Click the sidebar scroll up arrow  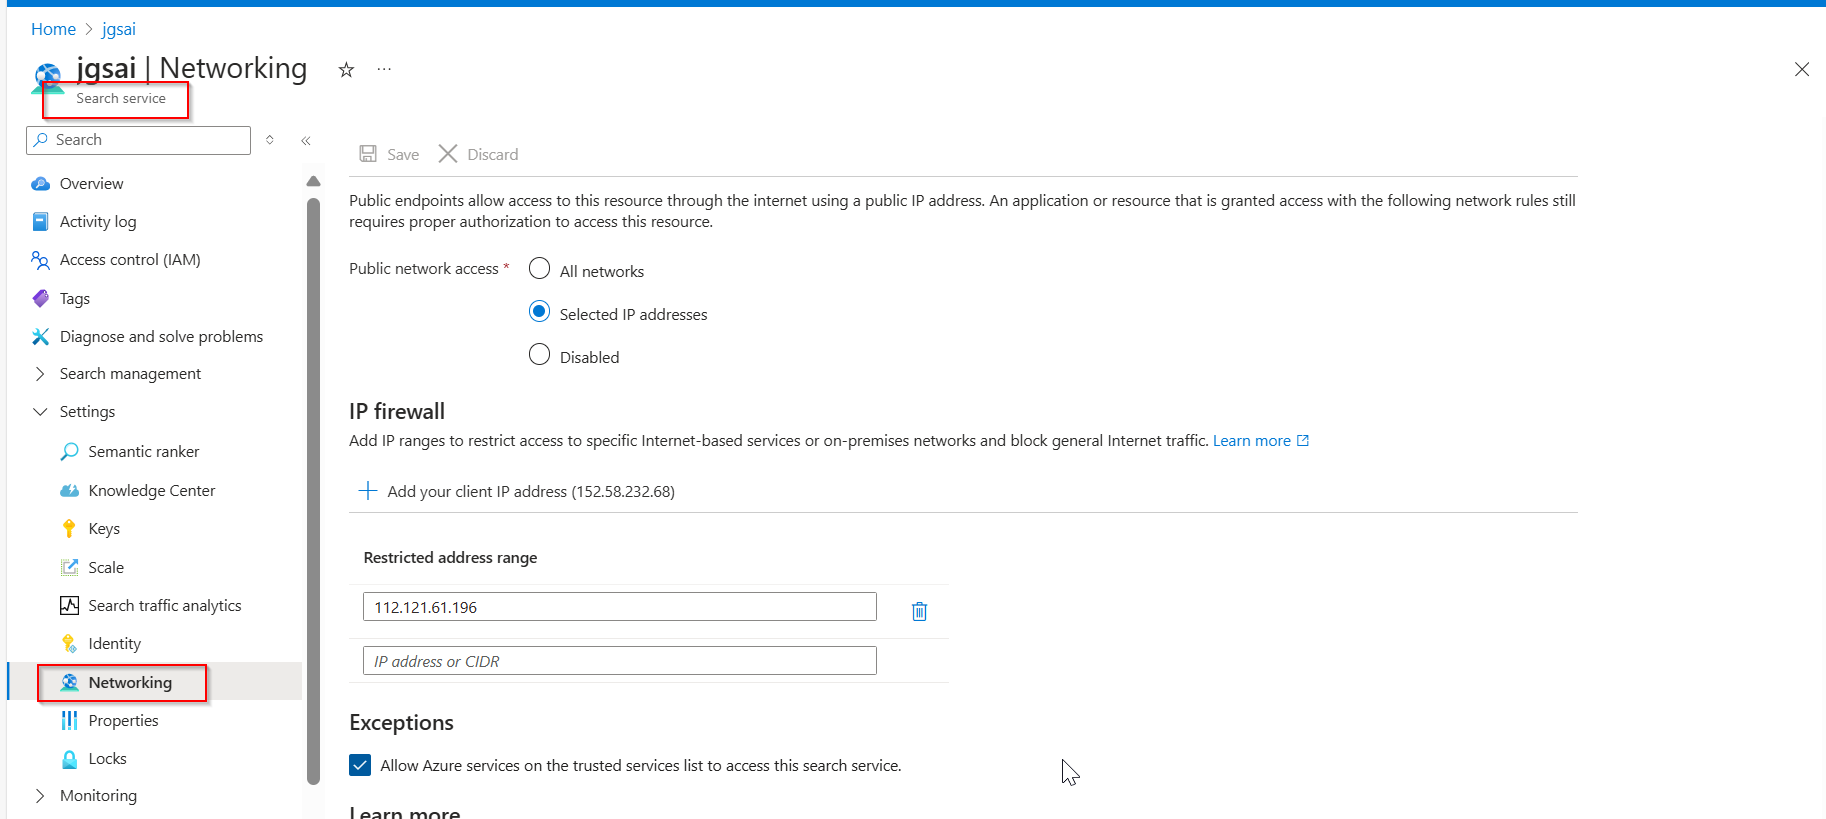click(313, 181)
